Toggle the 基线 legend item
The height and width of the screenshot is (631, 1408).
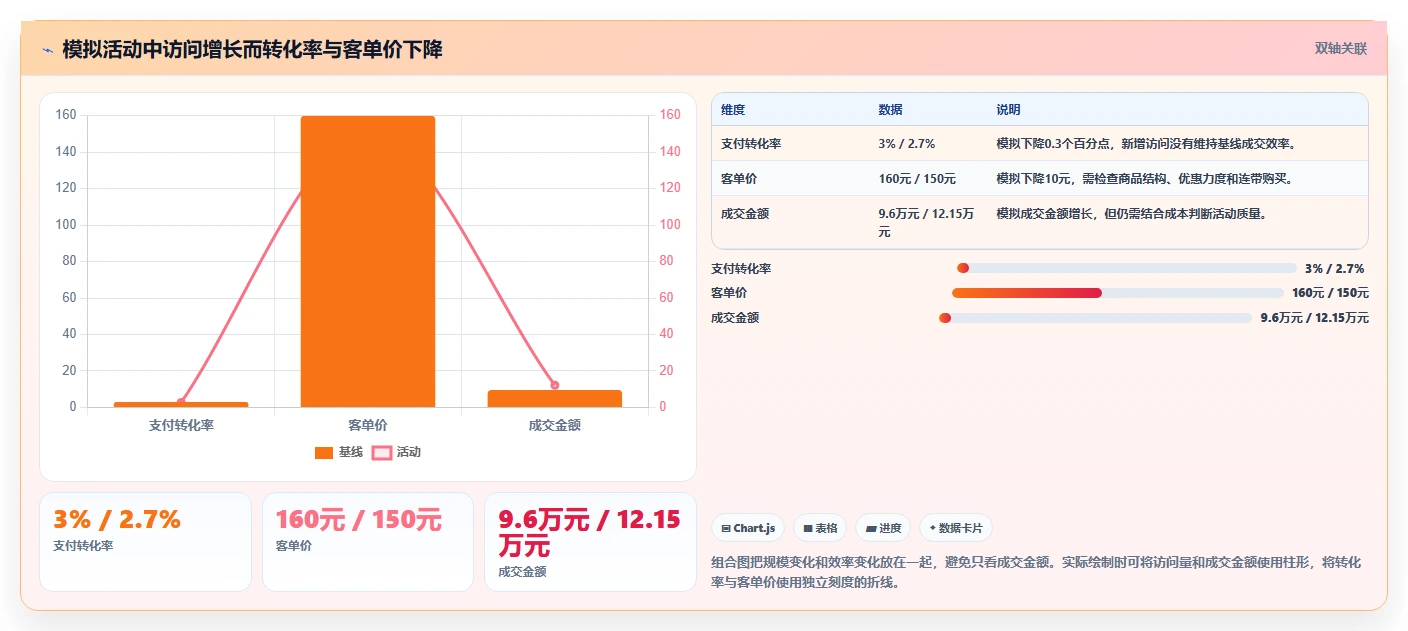[339, 452]
